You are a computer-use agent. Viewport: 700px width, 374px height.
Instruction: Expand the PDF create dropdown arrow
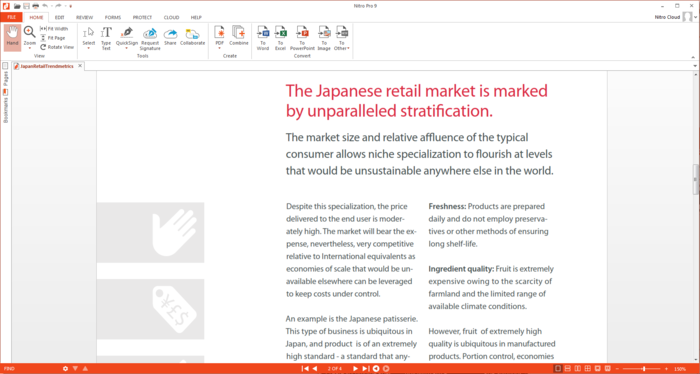(x=219, y=48)
